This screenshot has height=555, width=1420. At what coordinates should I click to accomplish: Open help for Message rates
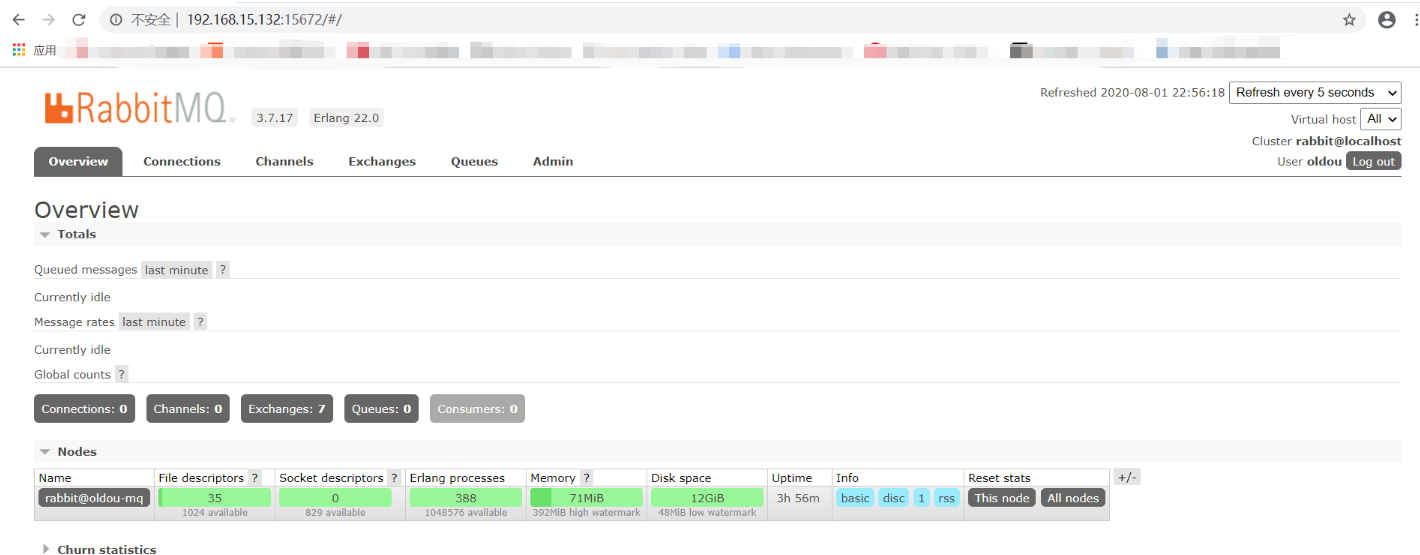click(x=200, y=322)
